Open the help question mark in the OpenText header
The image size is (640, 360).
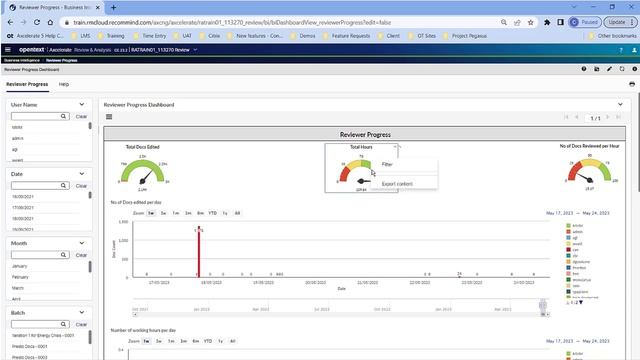pyautogui.click(x=621, y=50)
